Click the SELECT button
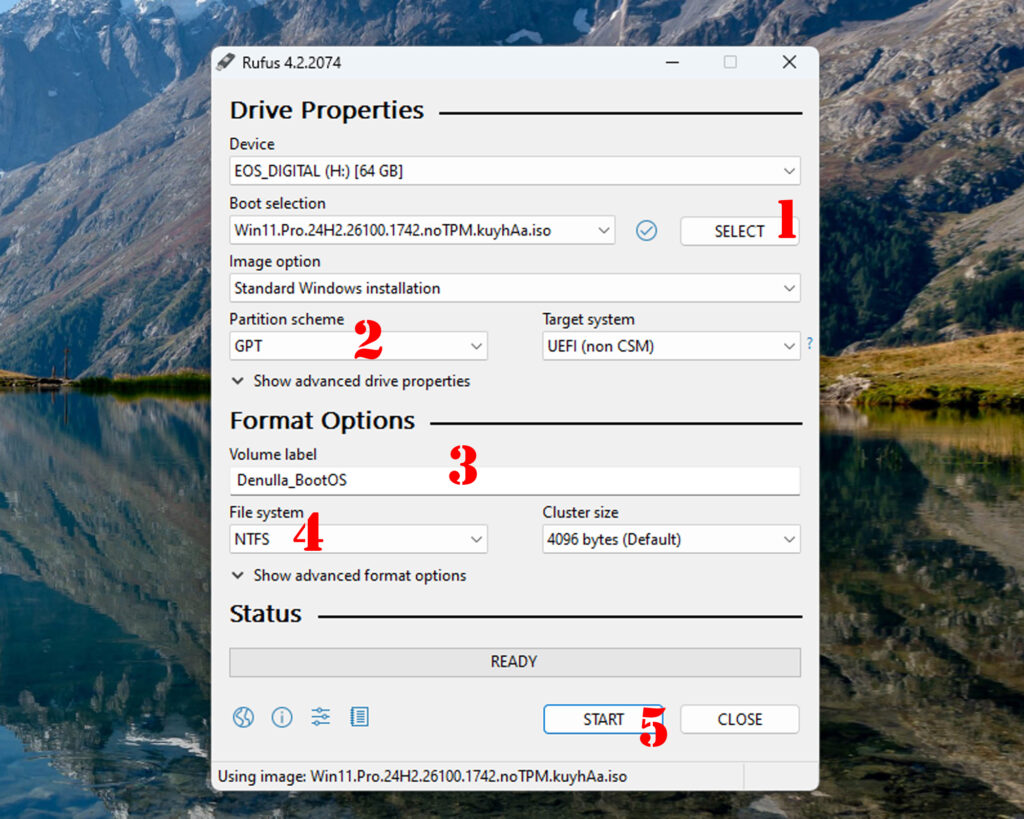 pyautogui.click(x=738, y=231)
